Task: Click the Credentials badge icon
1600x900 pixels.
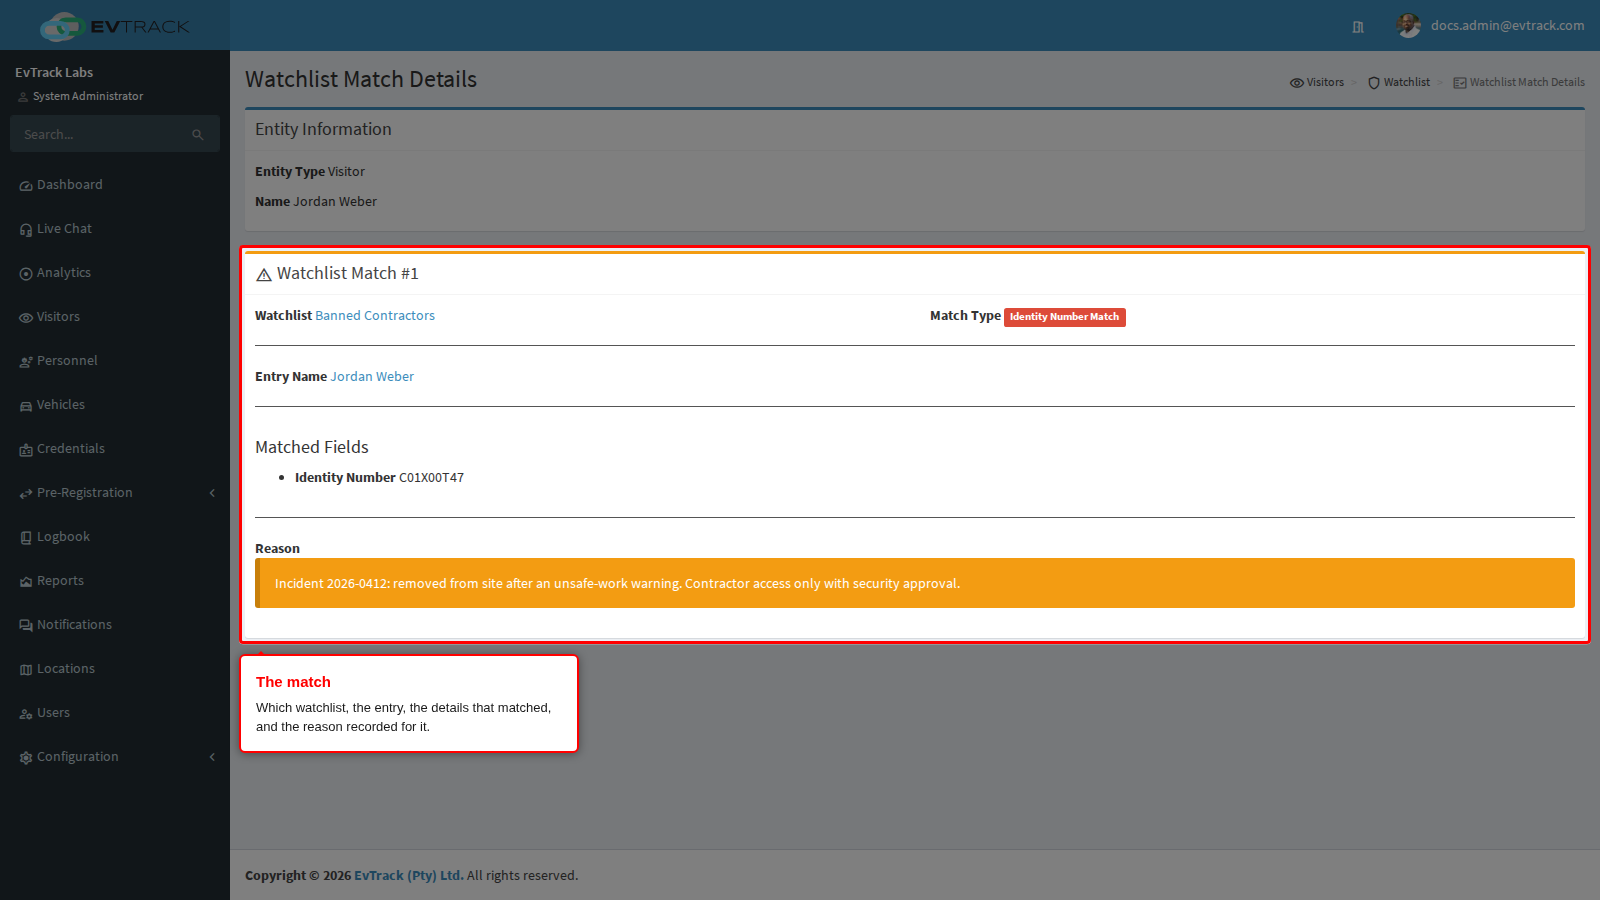Action: [x=26, y=450]
